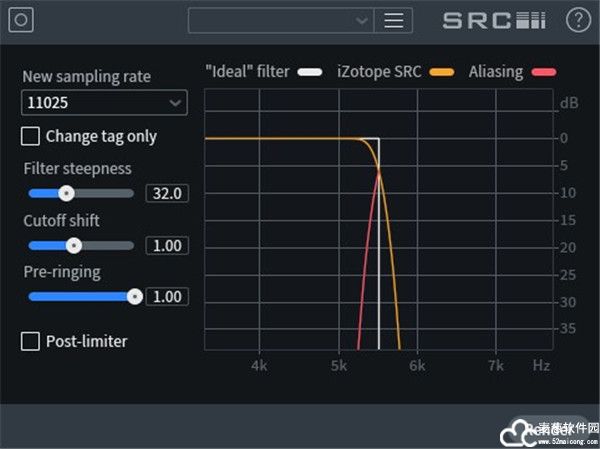
Task: Click the Hz axis unit label
Action: (541, 366)
